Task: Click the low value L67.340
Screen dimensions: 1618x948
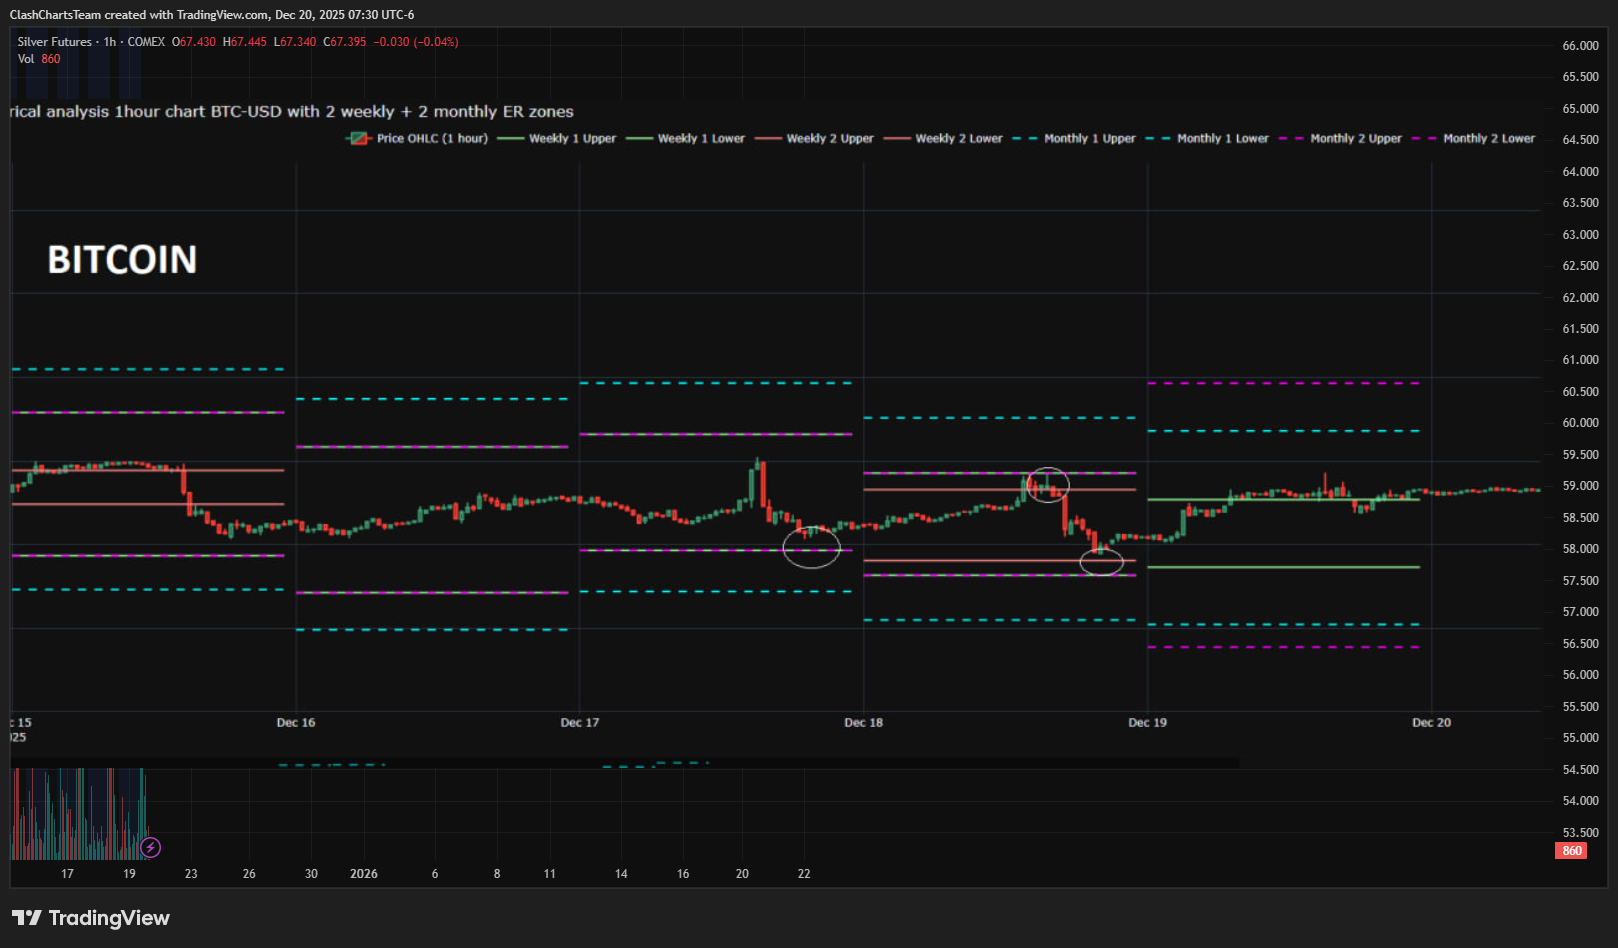Action: pyautogui.click(x=295, y=42)
